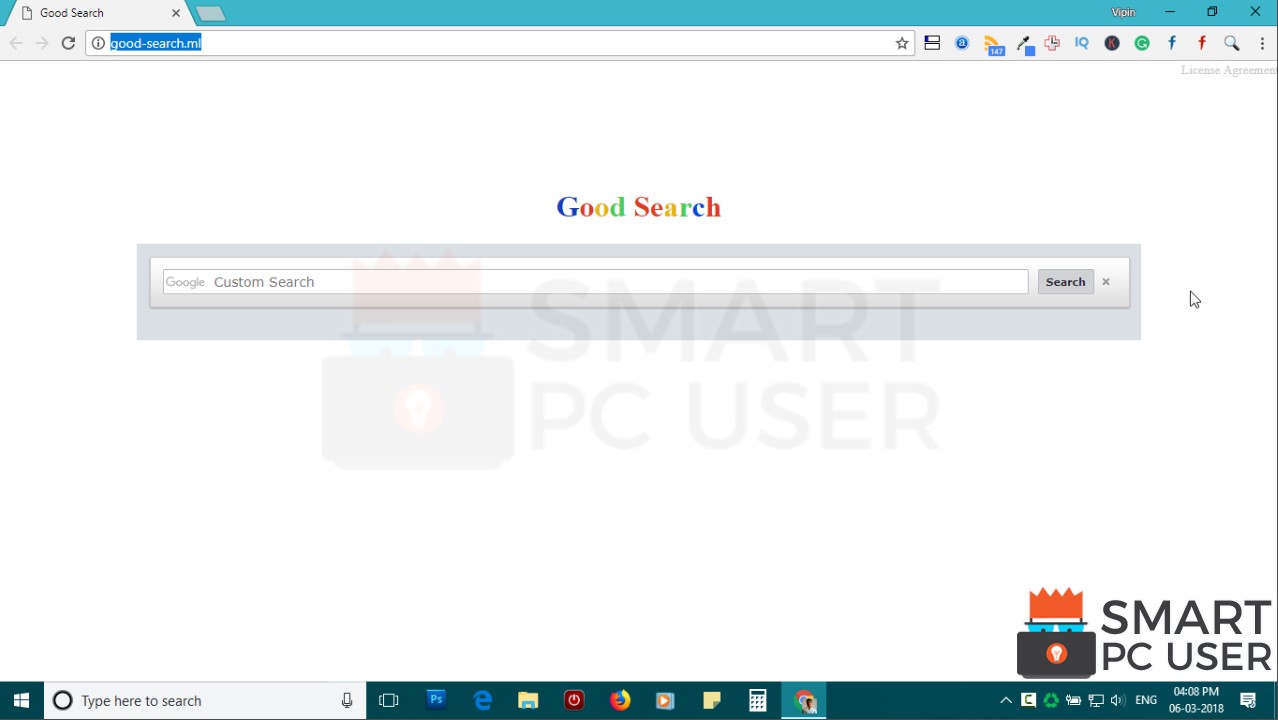Image resolution: width=1278 pixels, height=720 pixels.
Task: Select the color picker eyedropper extension
Action: pyautogui.click(x=1024, y=43)
